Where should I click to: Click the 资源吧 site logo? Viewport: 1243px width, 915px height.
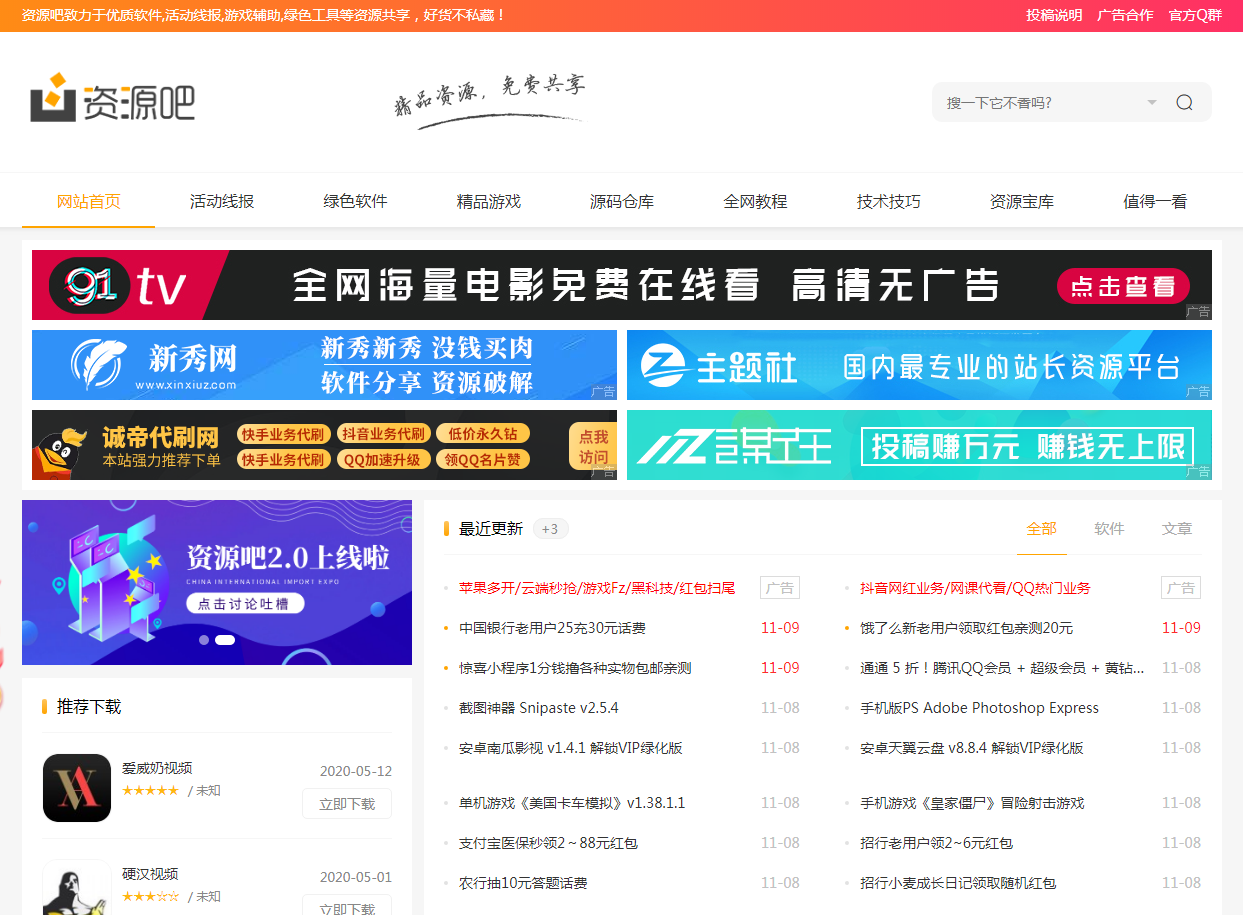point(112,100)
